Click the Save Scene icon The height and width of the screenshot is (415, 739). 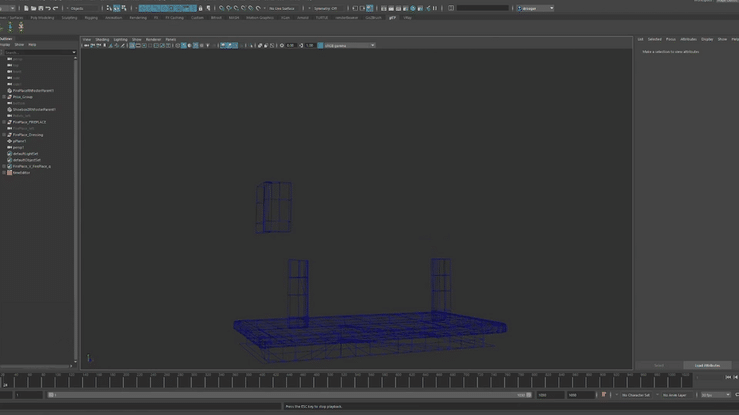click(x=41, y=8)
